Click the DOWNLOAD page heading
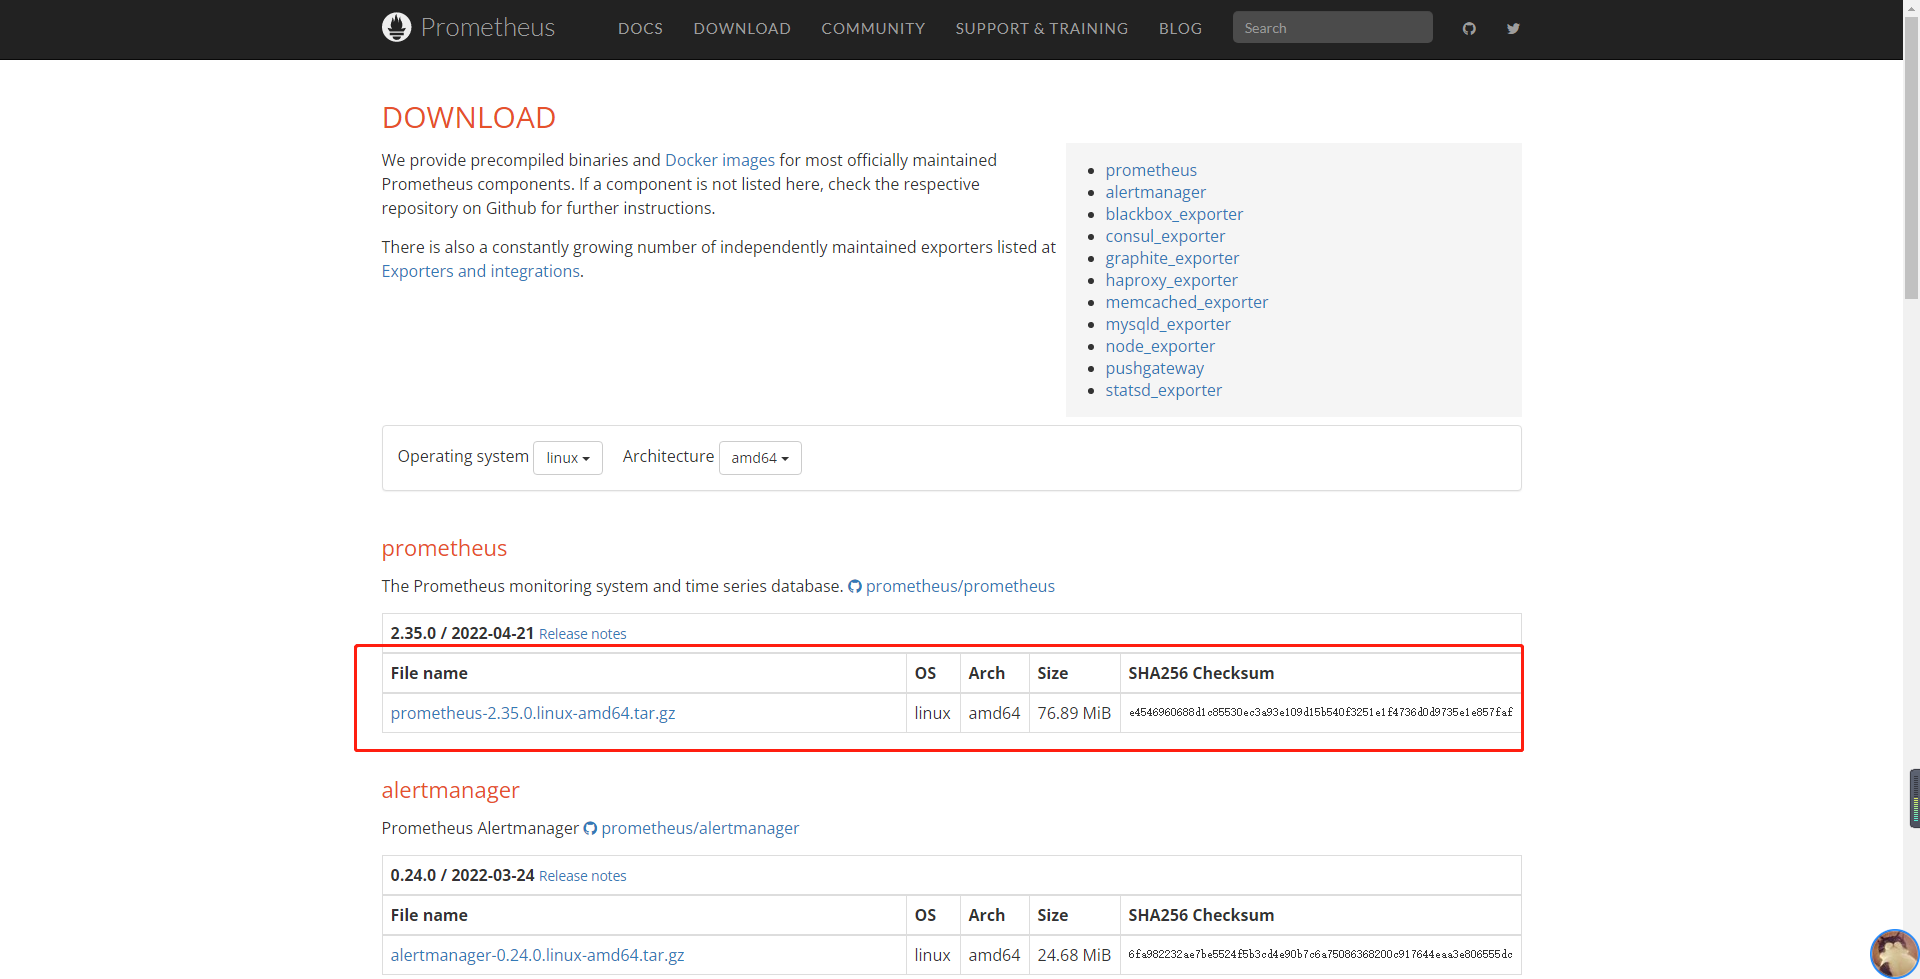This screenshot has height=979, width=1920. [x=468, y=118]
